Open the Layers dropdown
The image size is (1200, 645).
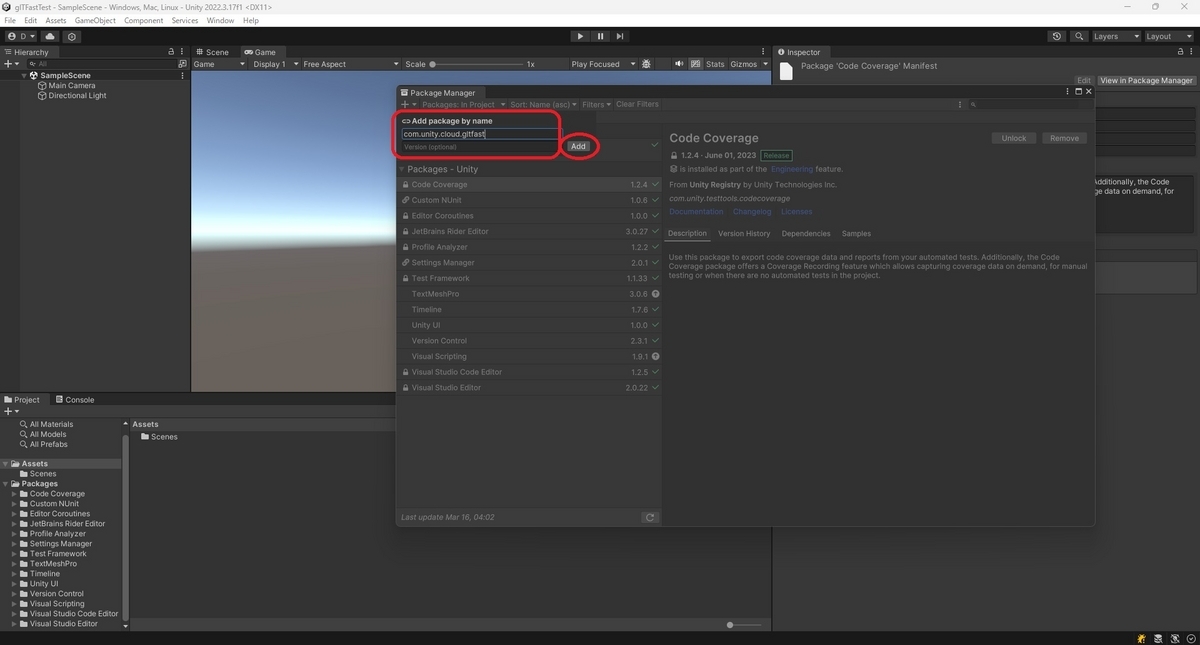tap(1115, 36)
